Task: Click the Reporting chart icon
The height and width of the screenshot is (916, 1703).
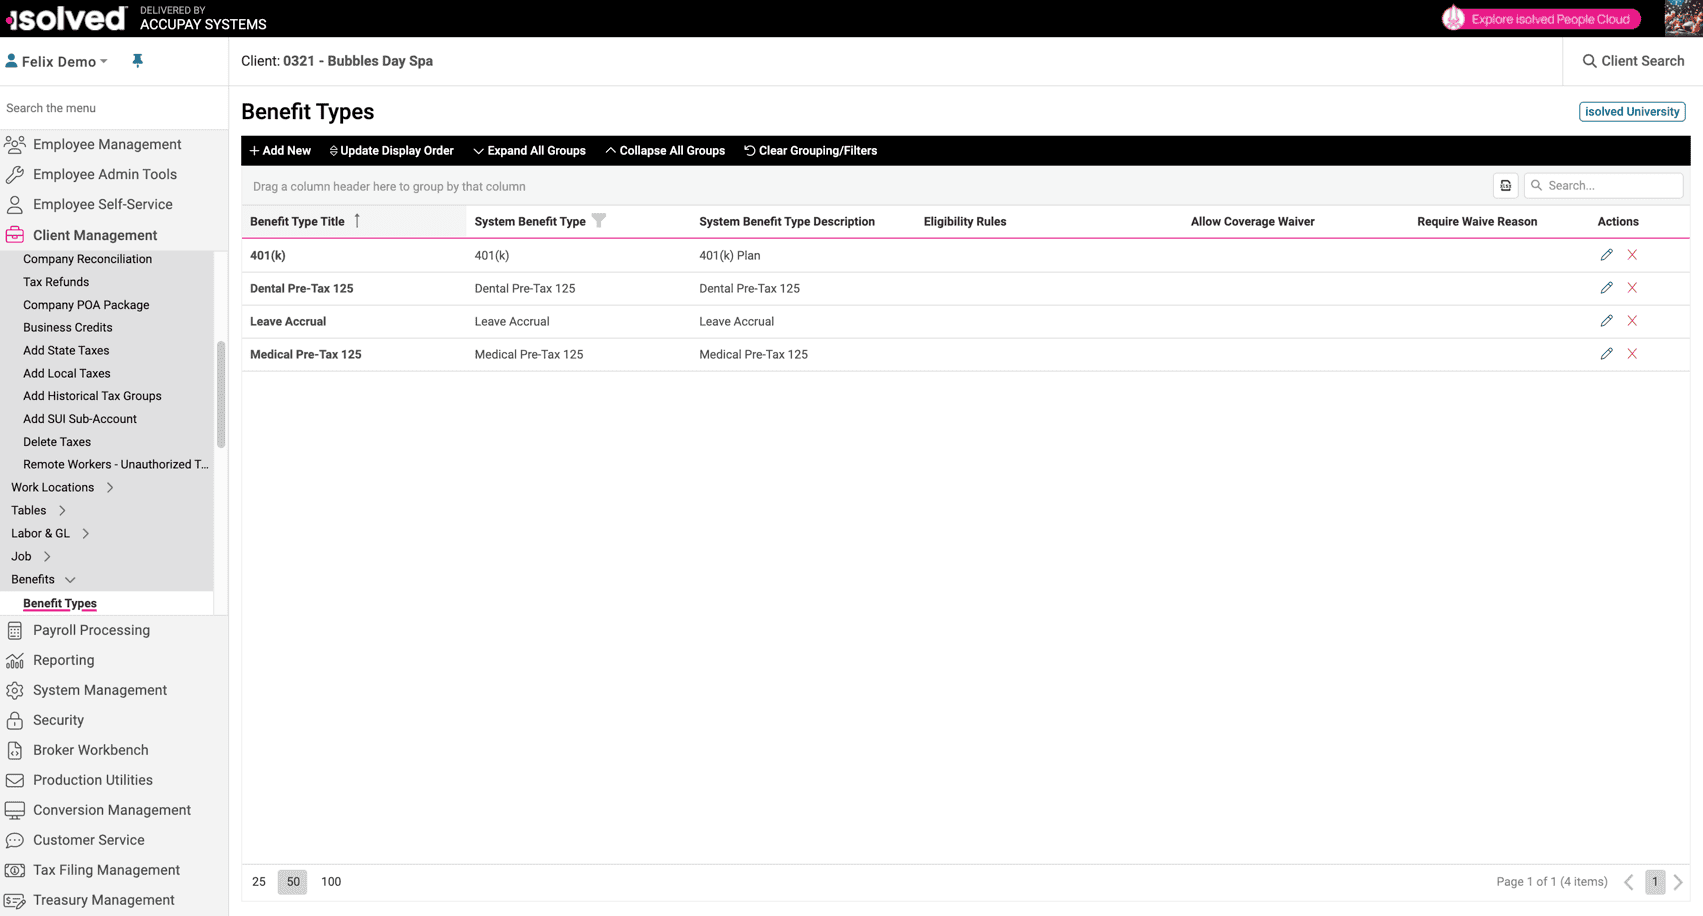Action: (14, 660)
